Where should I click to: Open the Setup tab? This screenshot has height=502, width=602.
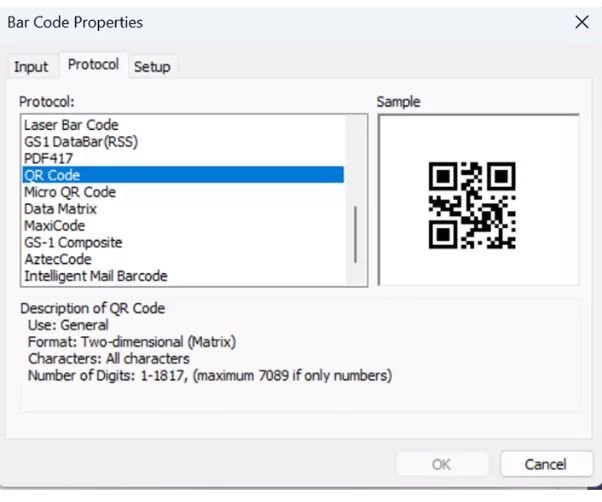click(x=152, y=67)
